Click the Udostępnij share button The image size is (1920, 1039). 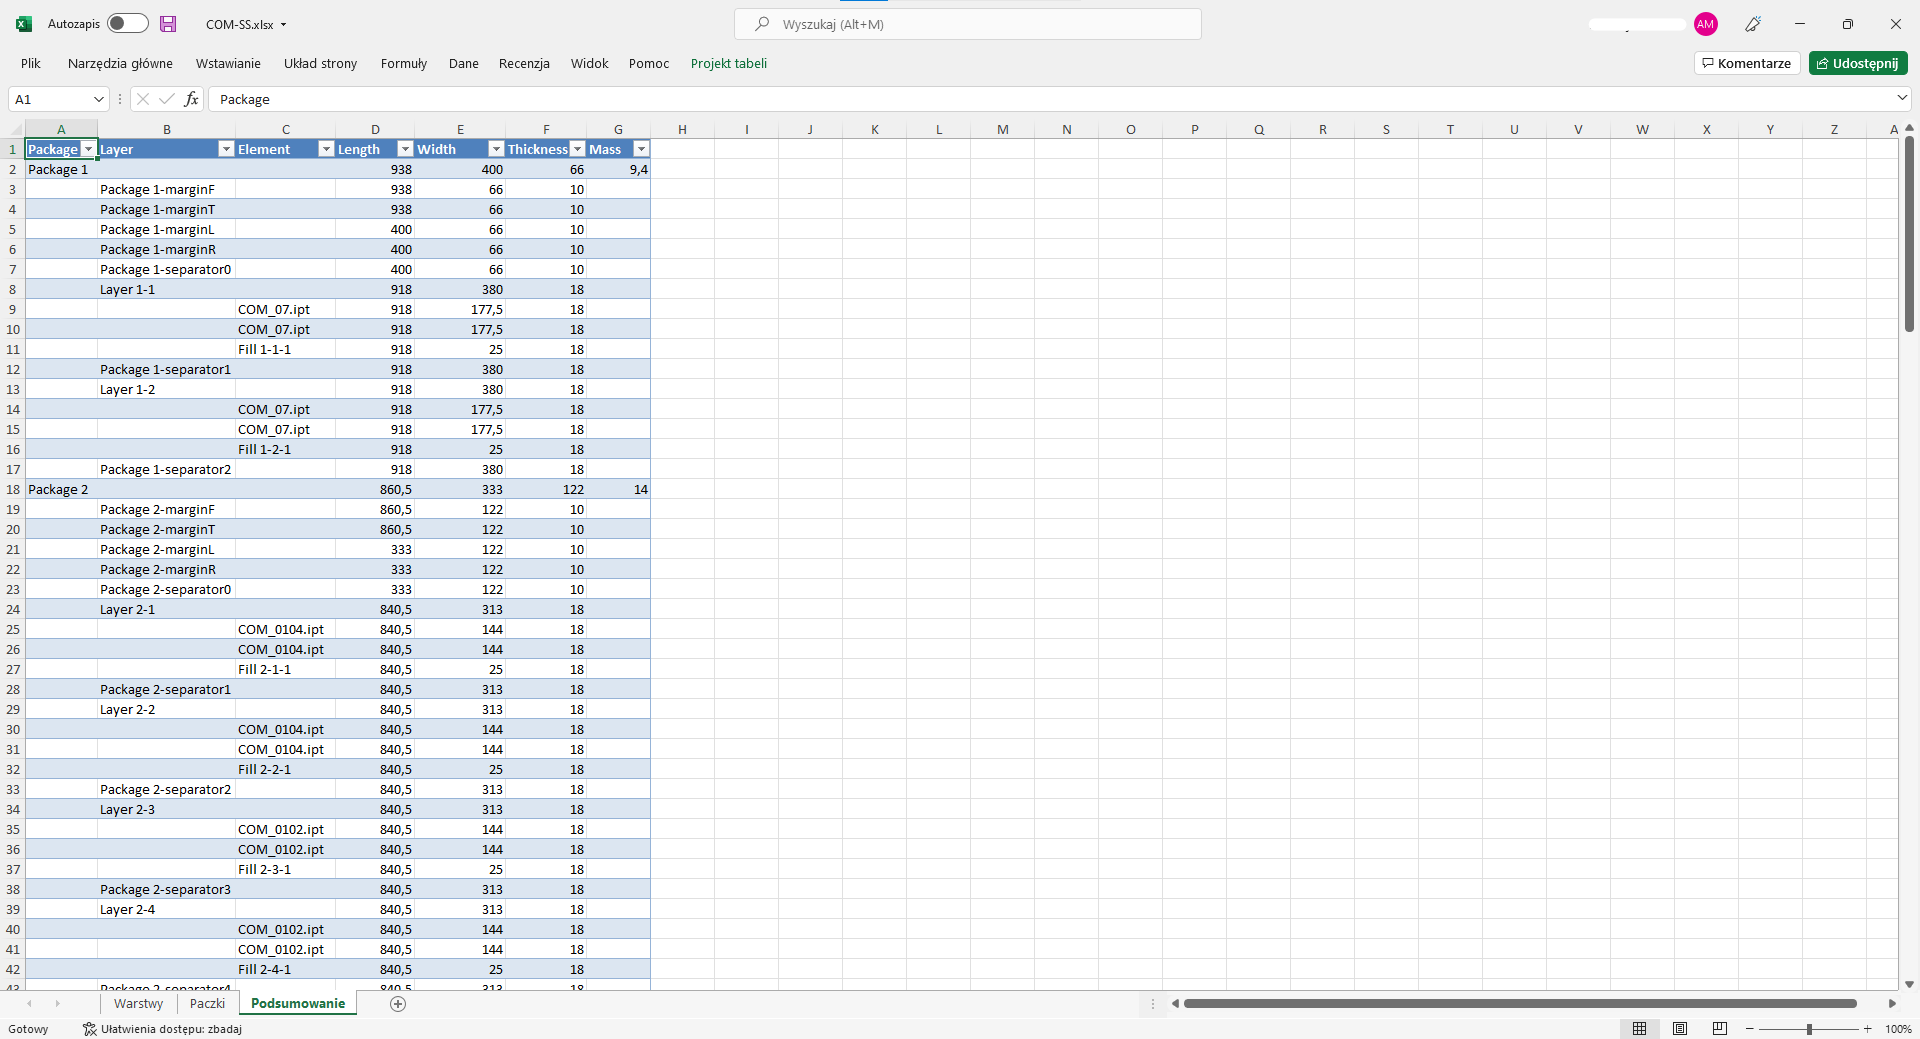(1858, 64)
